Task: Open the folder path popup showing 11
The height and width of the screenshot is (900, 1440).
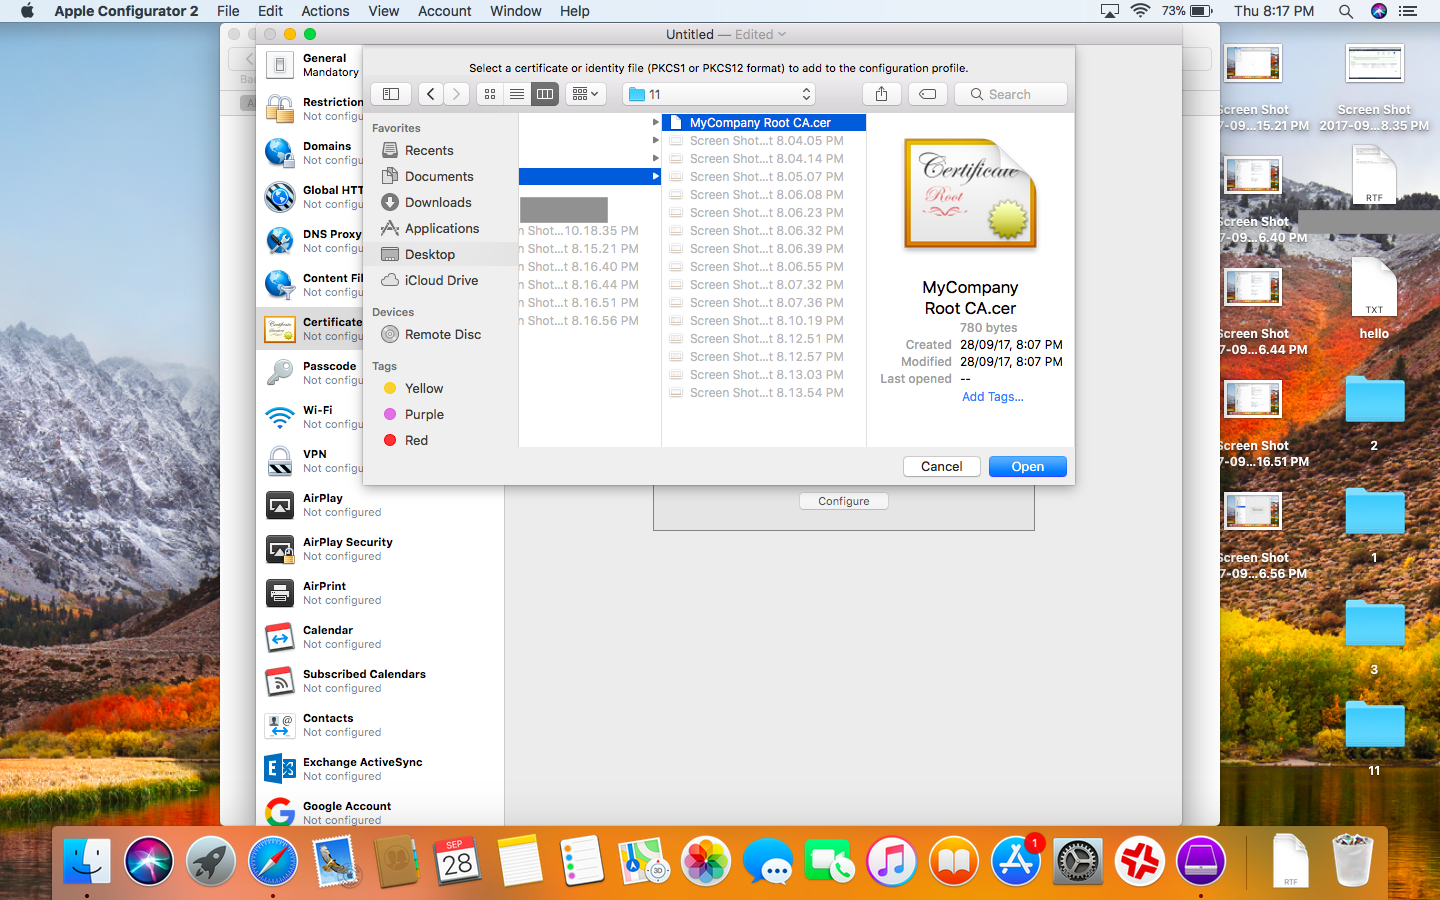Action: [719, 94]
